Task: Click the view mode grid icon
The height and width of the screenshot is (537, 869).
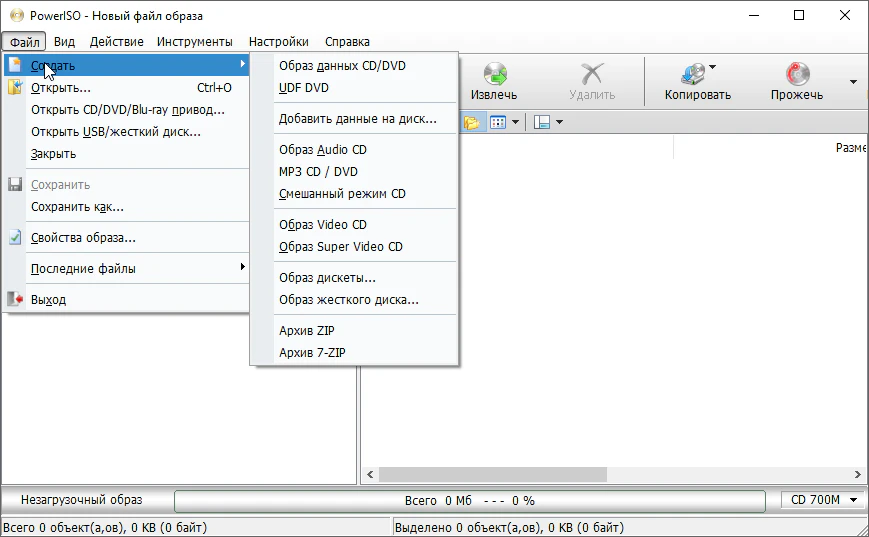Action: 498,122
